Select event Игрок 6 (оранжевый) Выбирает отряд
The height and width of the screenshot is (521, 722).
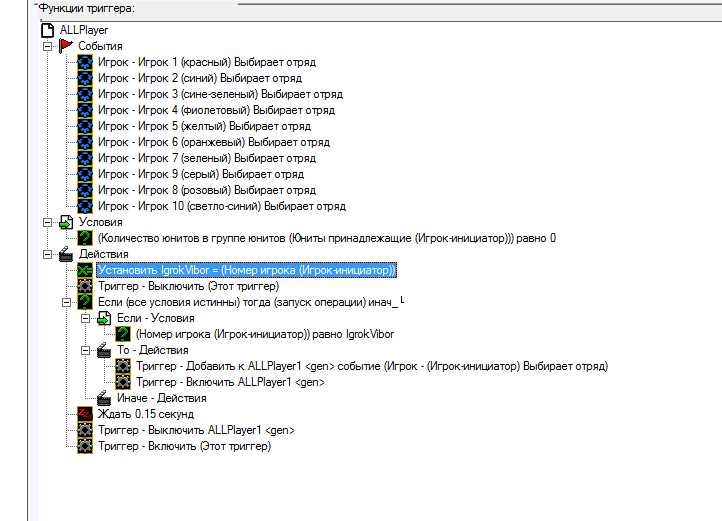click(214, 142)
